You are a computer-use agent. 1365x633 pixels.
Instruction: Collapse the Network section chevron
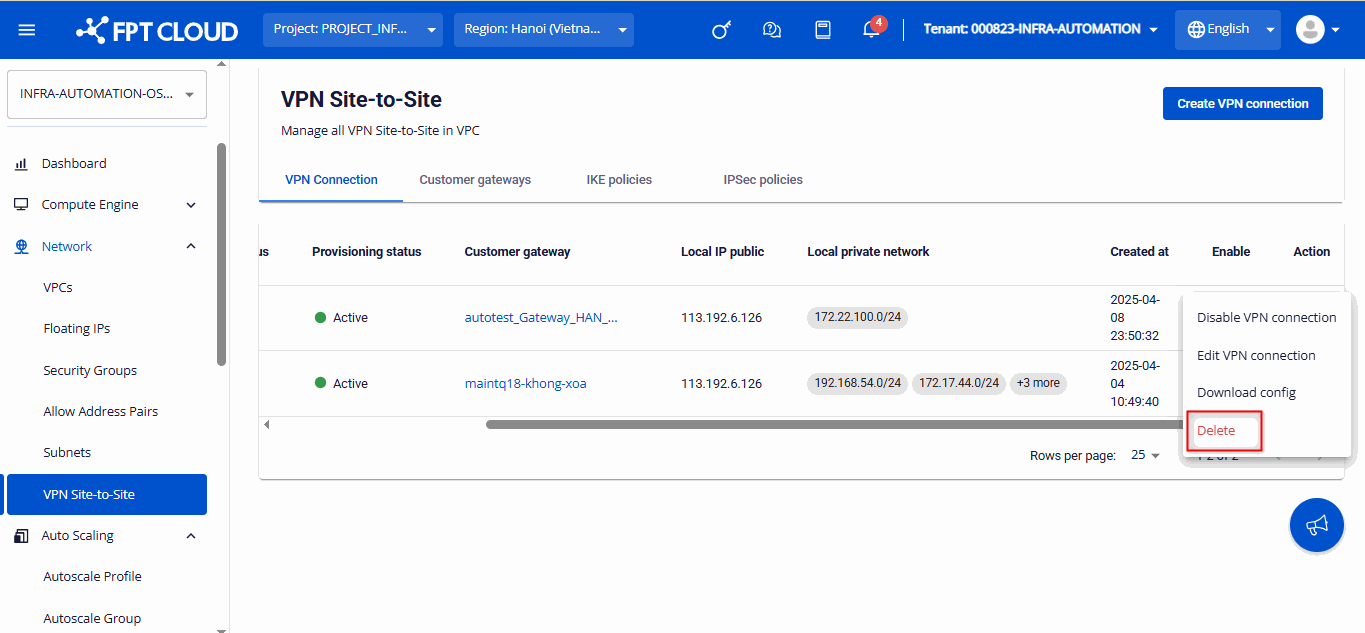pyautogui.click(x=191, y=247)
